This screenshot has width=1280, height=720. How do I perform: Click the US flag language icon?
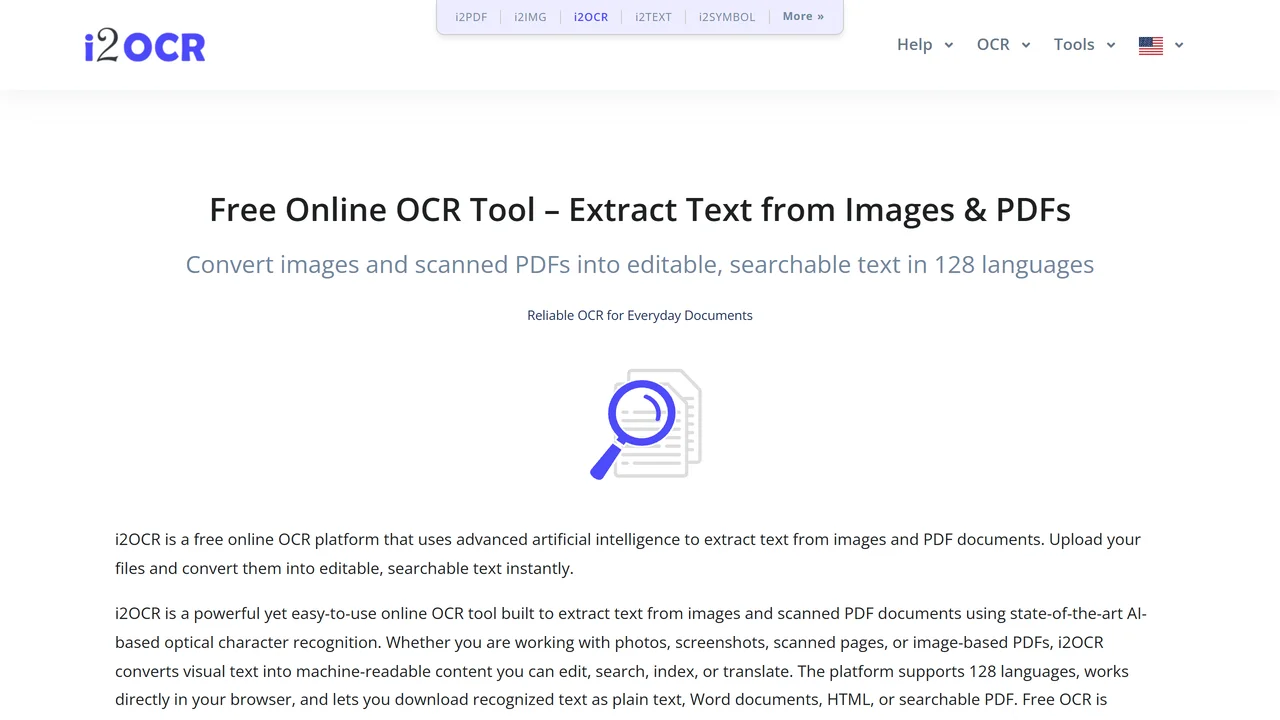(x=1151, y=45)
